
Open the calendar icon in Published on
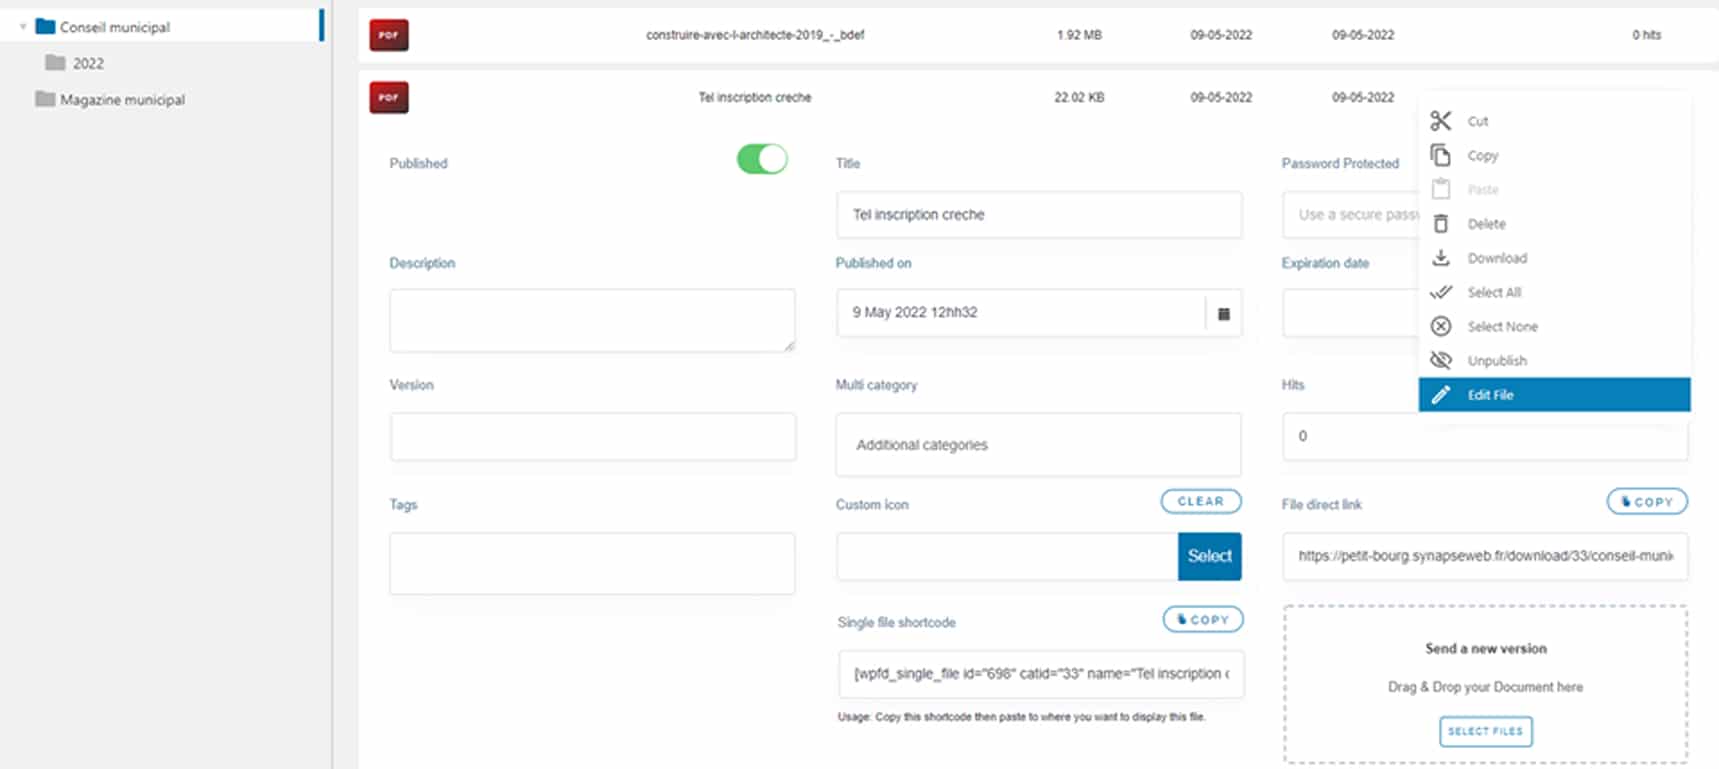[1223, 314]
